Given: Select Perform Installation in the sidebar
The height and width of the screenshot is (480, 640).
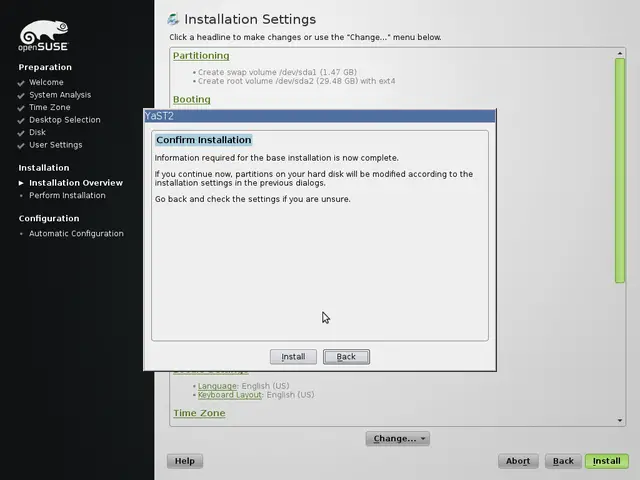Looking at the screenshot, I should (67, 196).
